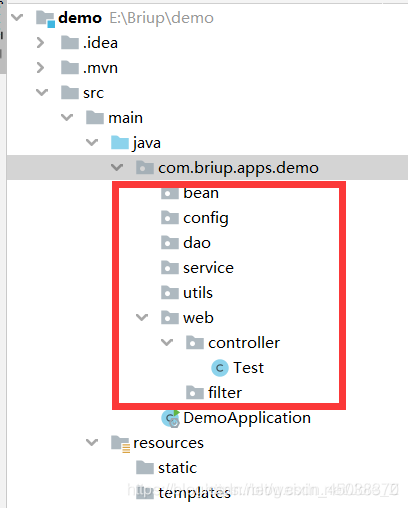Collapse the main folder chevron
Viewport: 408px width, 508px height.
pyautogui.click(x=67, y=117)
